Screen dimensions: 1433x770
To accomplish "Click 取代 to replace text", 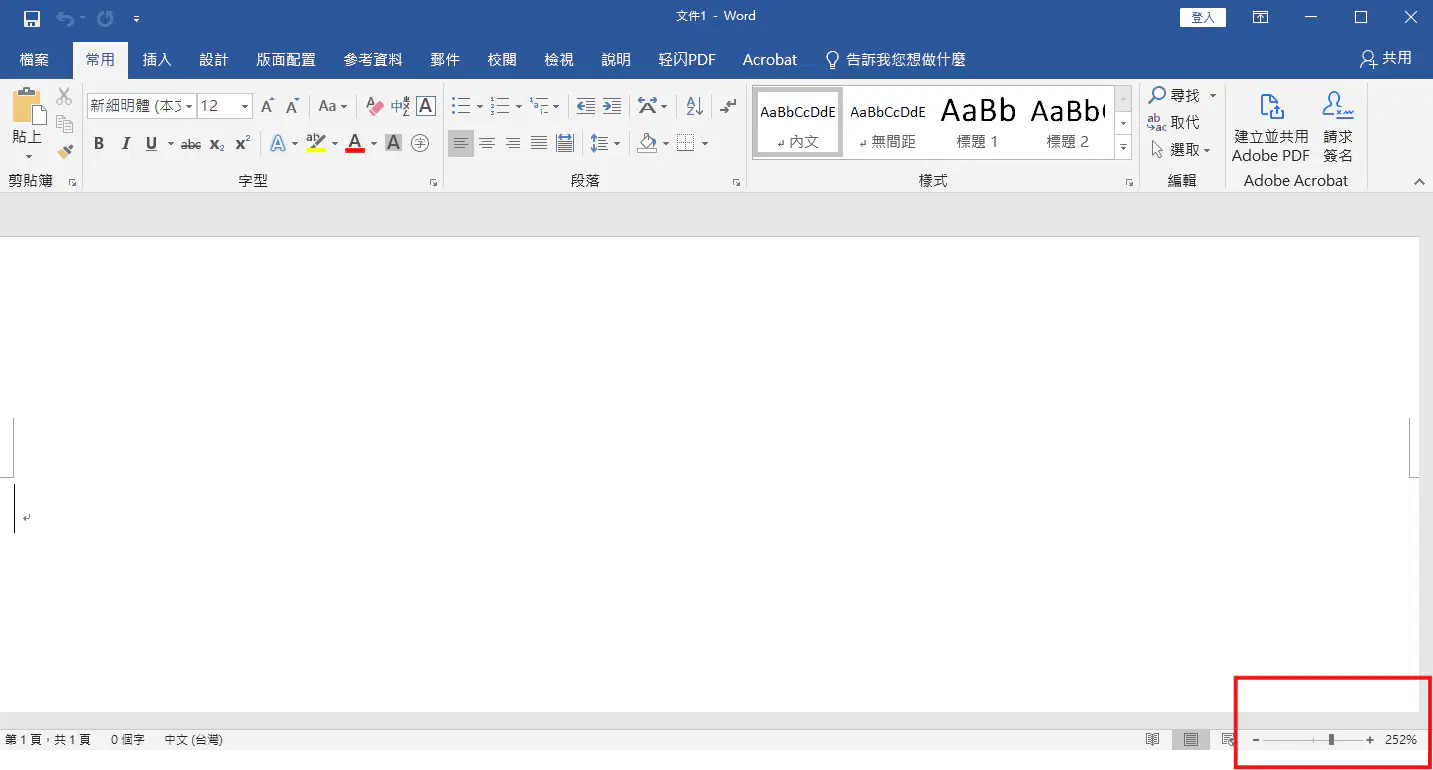I will [x=1174, y=122].
